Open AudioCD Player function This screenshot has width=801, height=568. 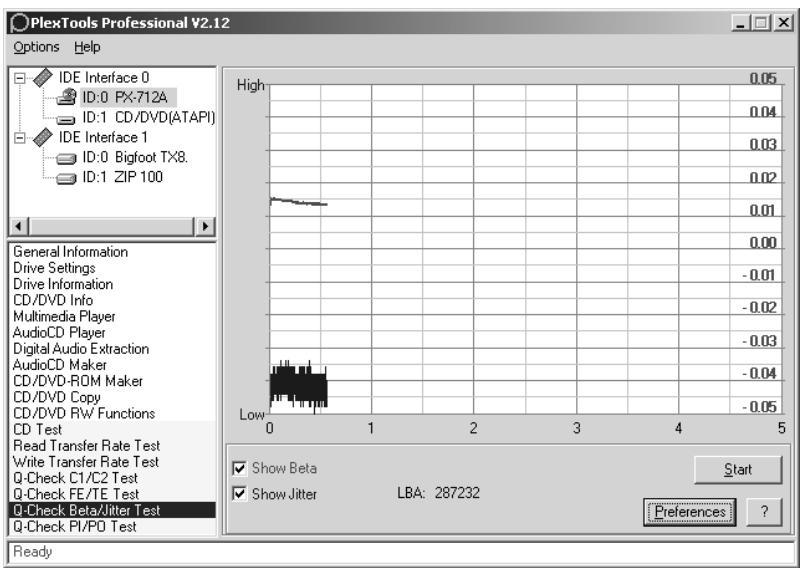tap(59, 333)
